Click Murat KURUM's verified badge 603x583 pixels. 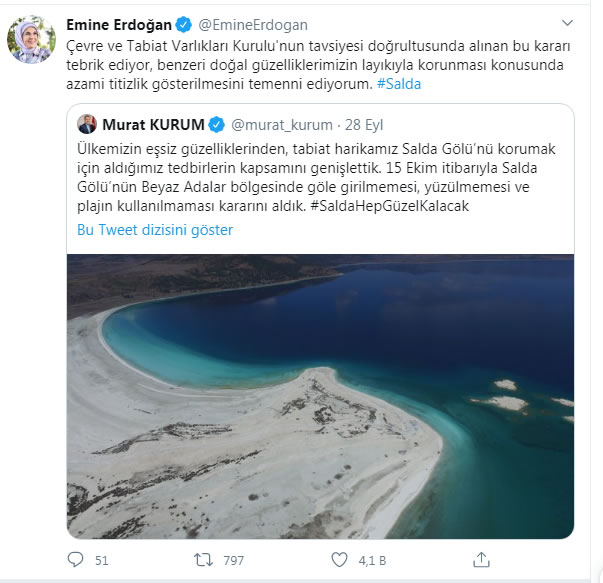(x=217, y=125)
